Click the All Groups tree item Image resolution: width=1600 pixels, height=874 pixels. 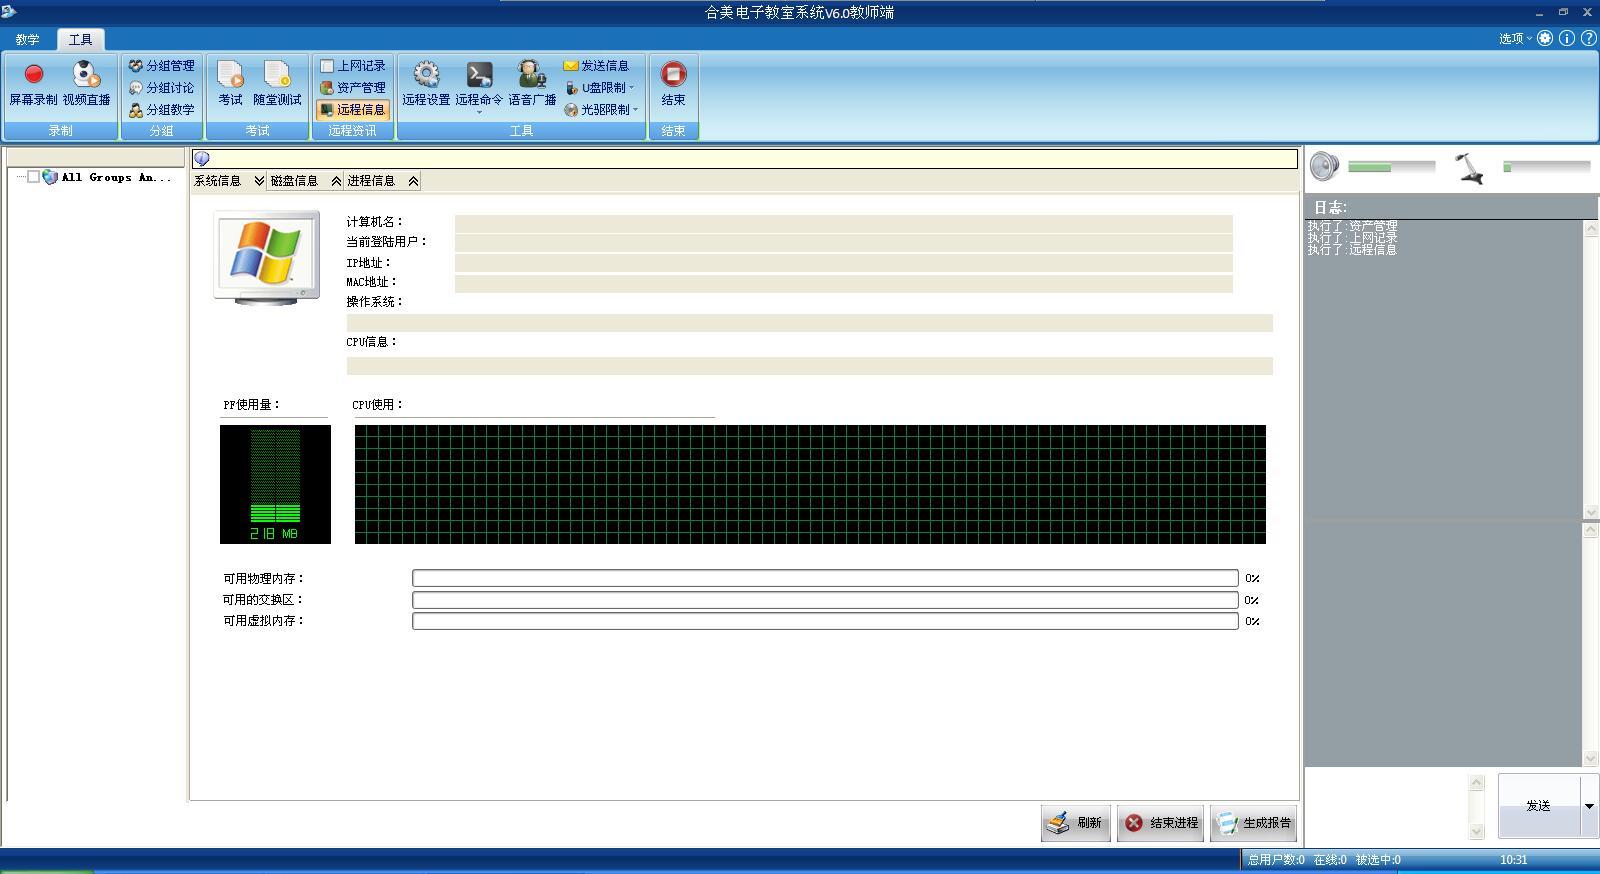click(x=116, y=177)
